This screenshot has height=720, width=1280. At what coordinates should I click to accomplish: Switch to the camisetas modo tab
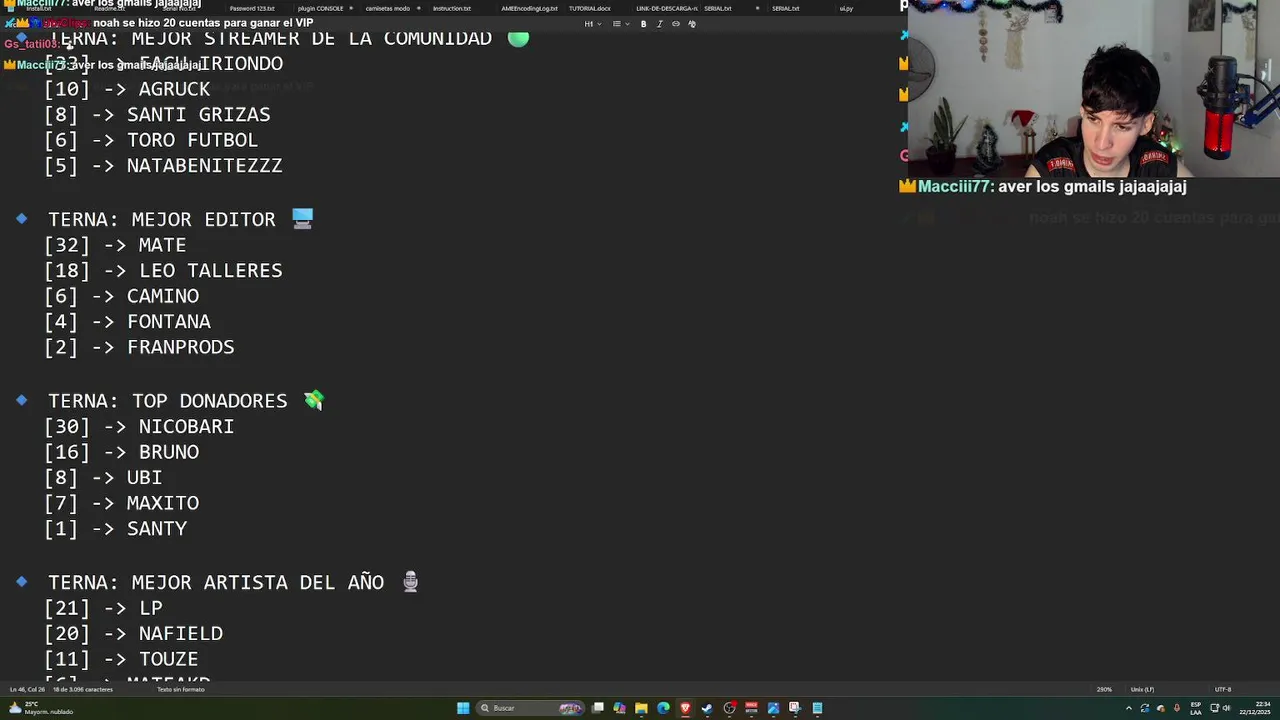click(388, 8)
